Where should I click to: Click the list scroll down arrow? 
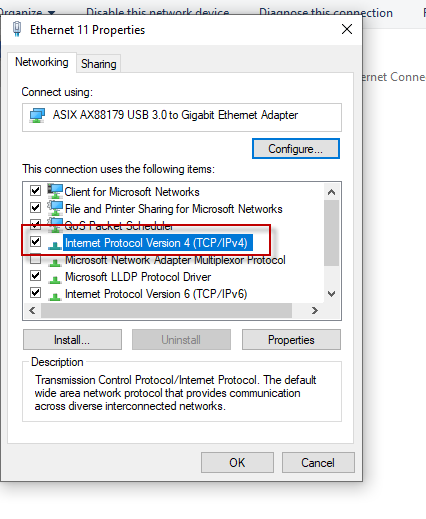(331, 294)
